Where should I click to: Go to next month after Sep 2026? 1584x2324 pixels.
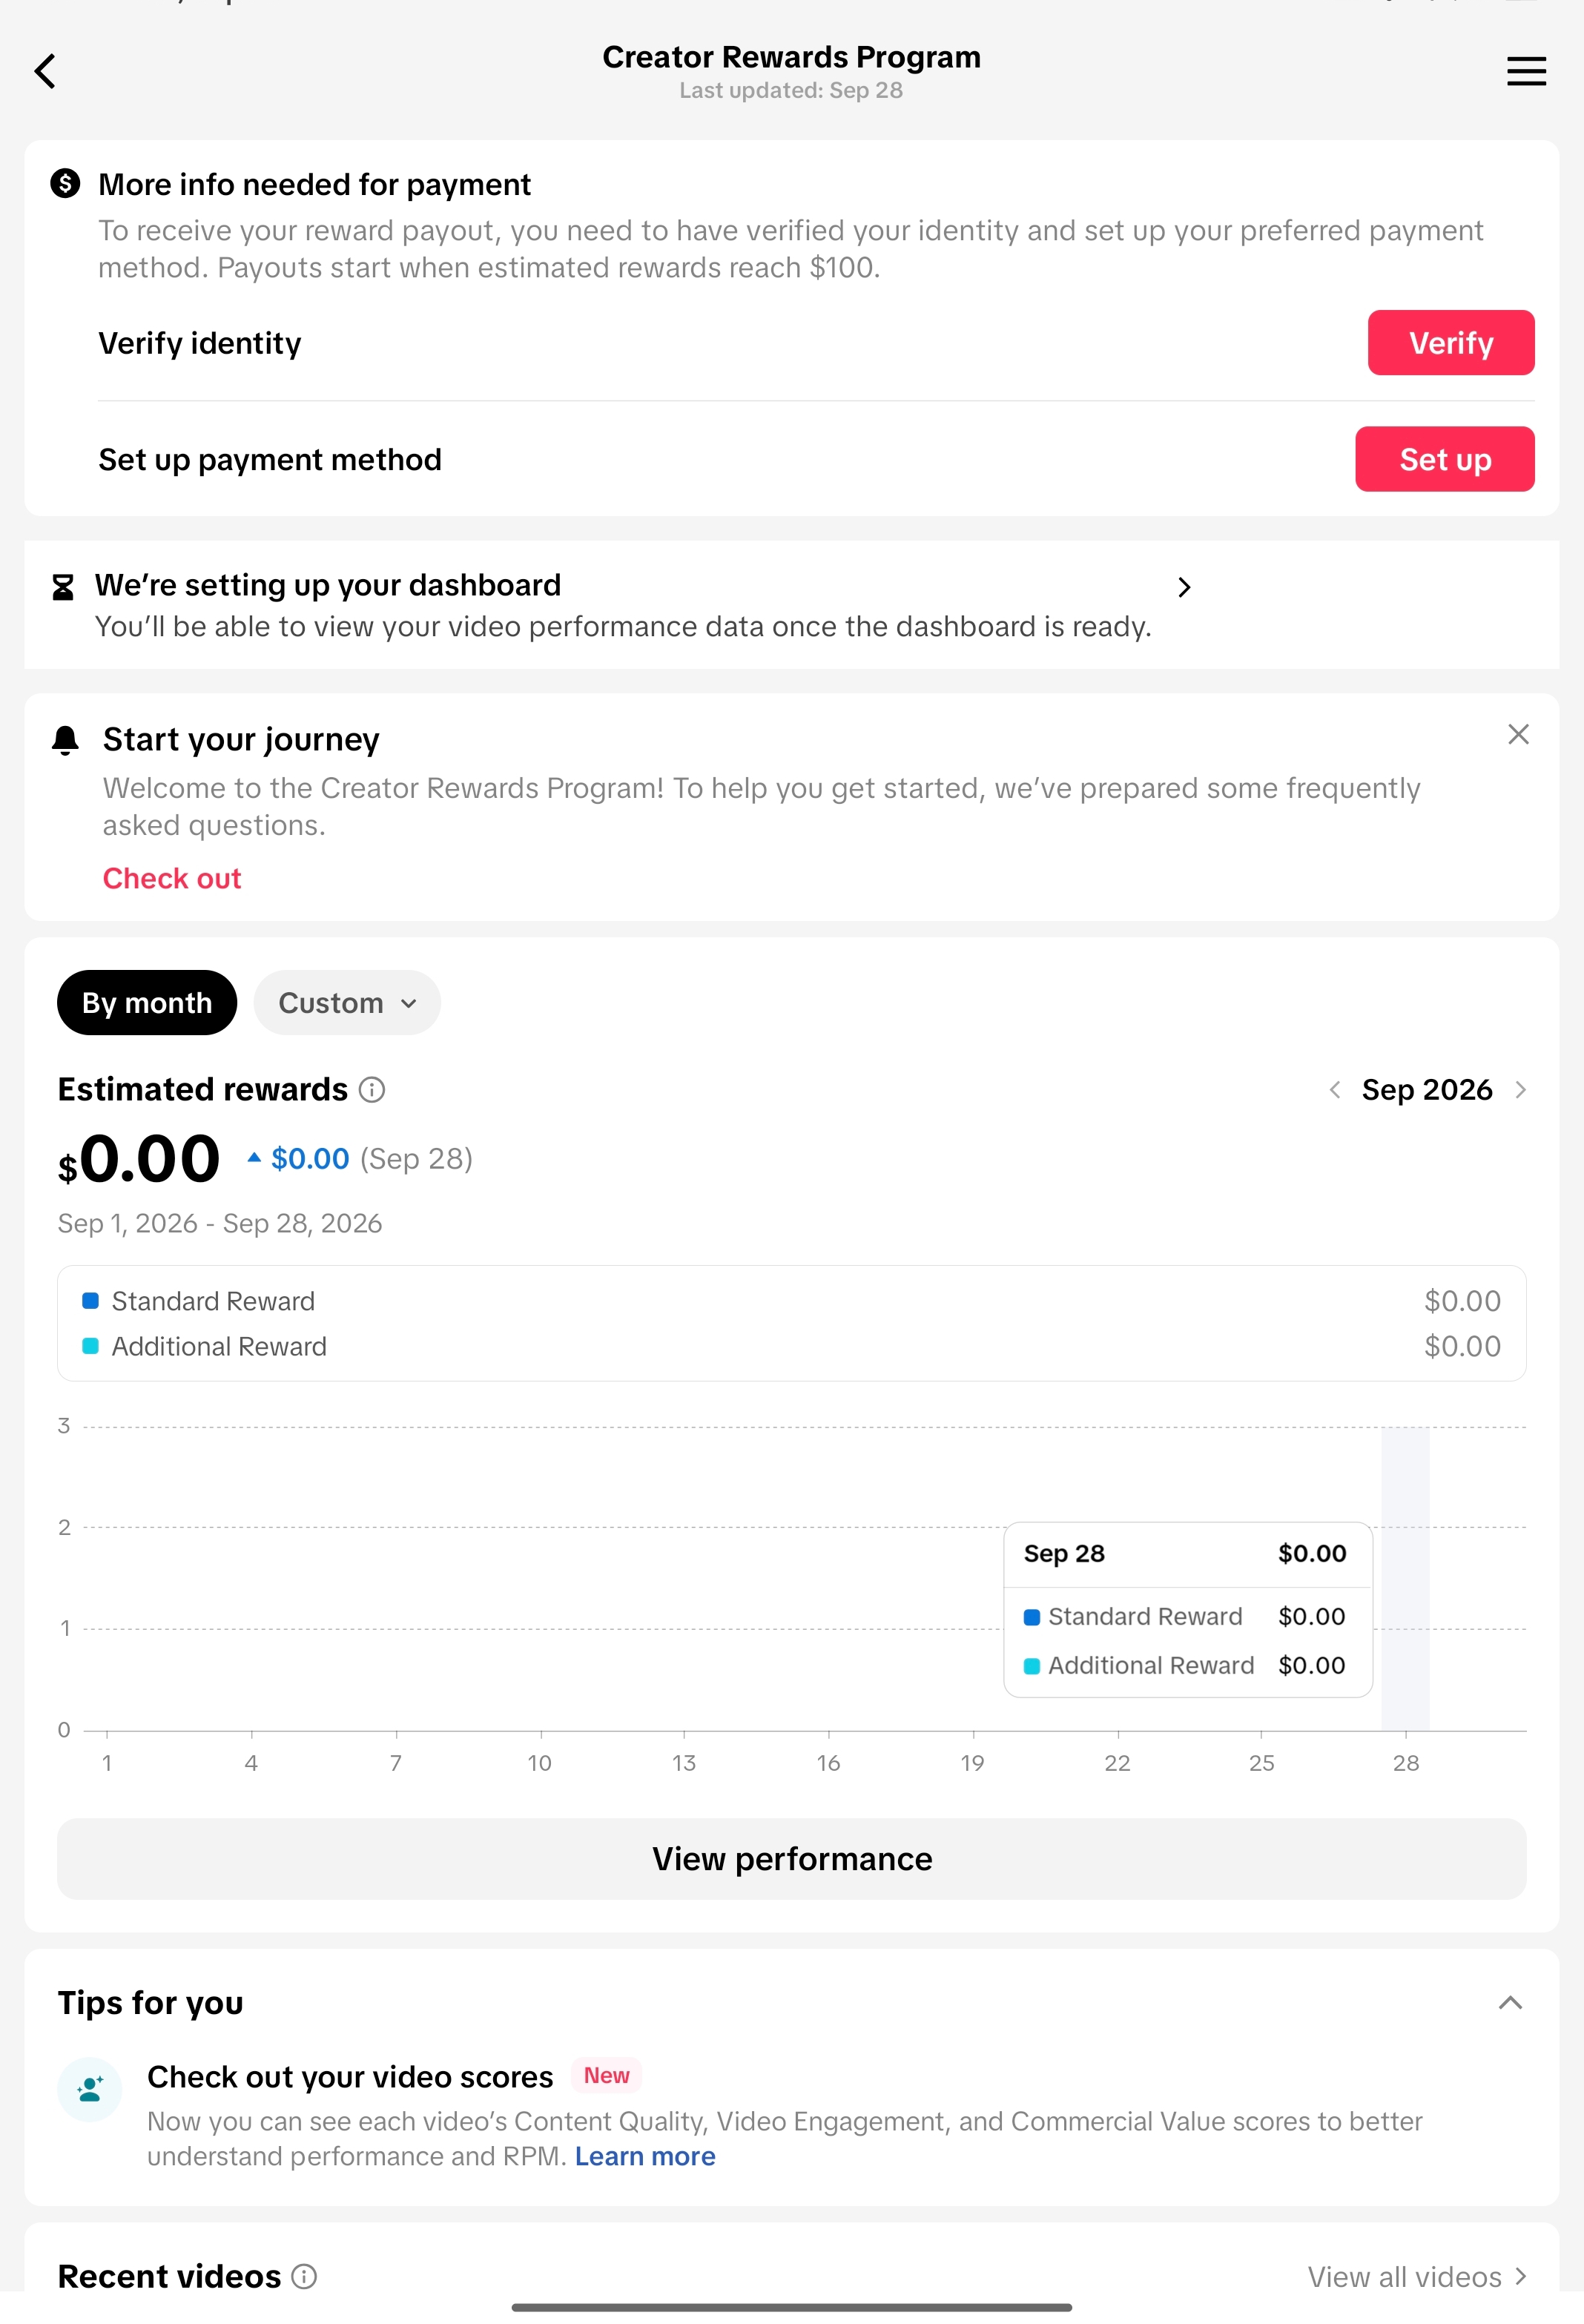click(x=1520, y=1090)
